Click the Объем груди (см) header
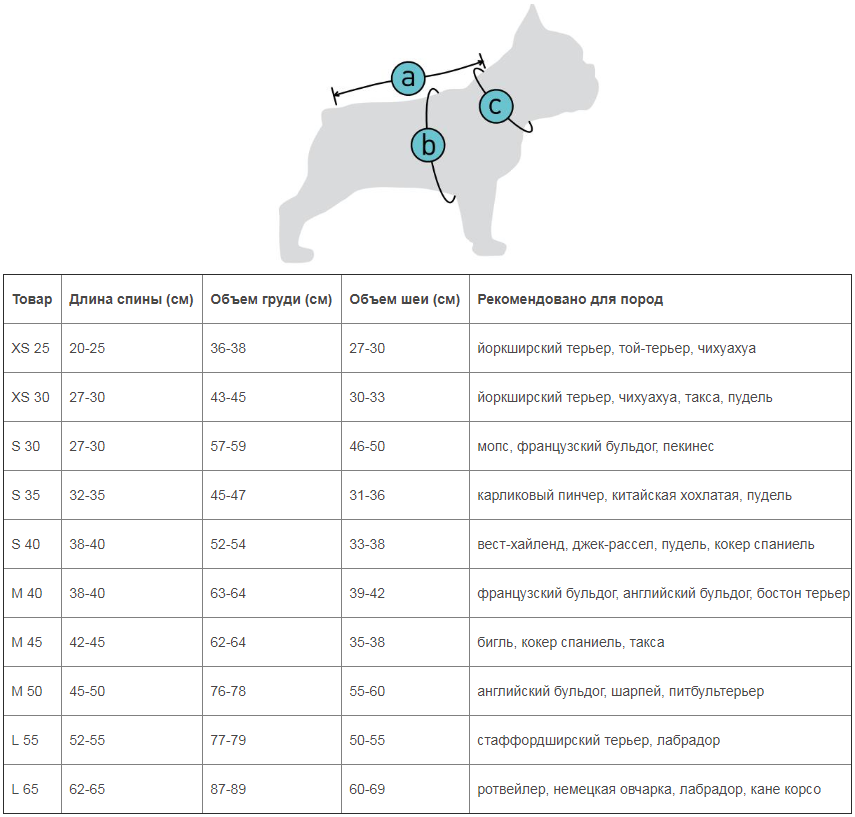 coord(271,300)
